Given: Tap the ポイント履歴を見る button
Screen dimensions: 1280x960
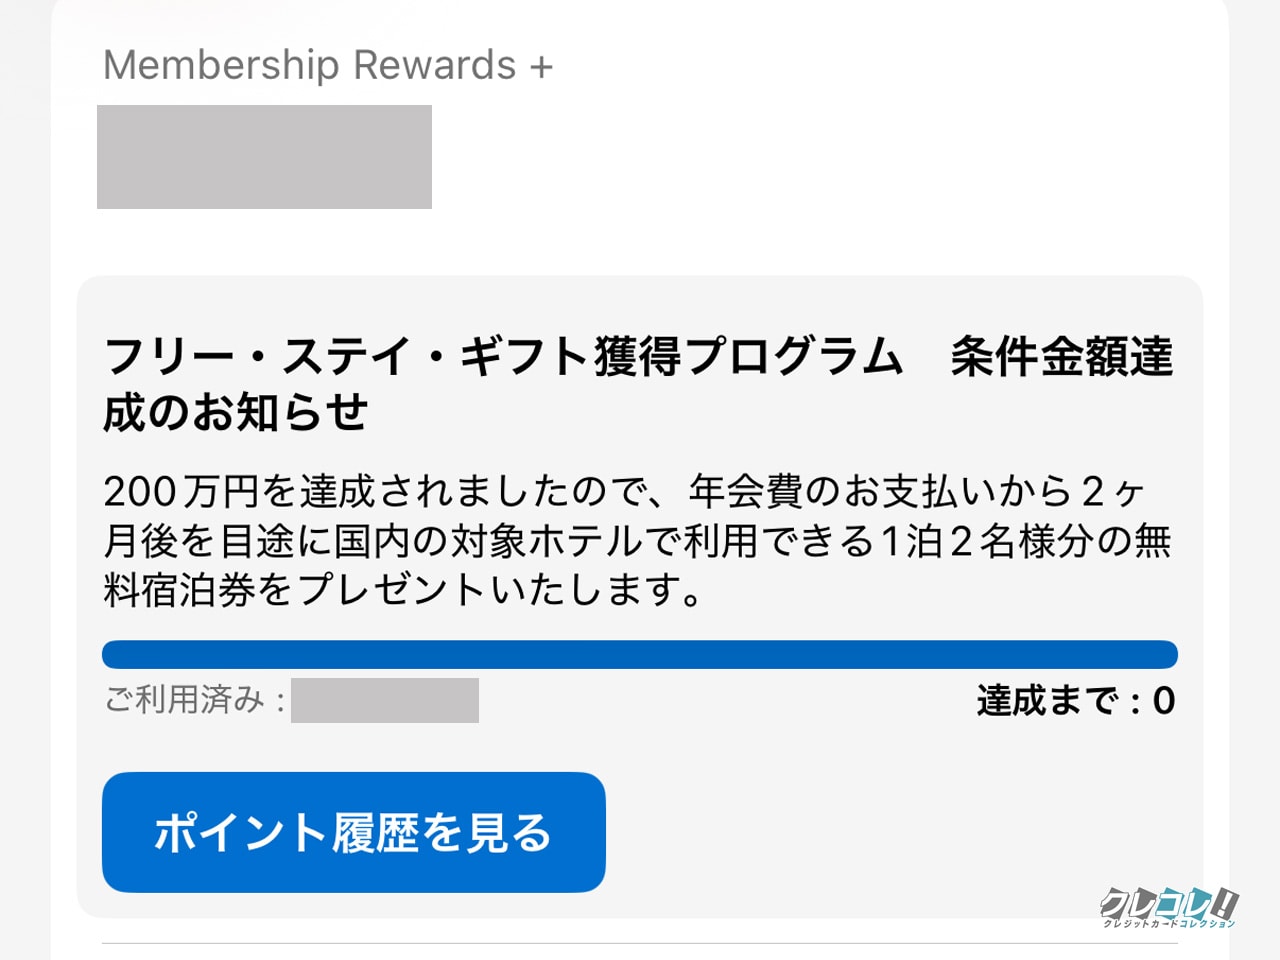Looking at the screenshot, I should click(x=353, y=832).
